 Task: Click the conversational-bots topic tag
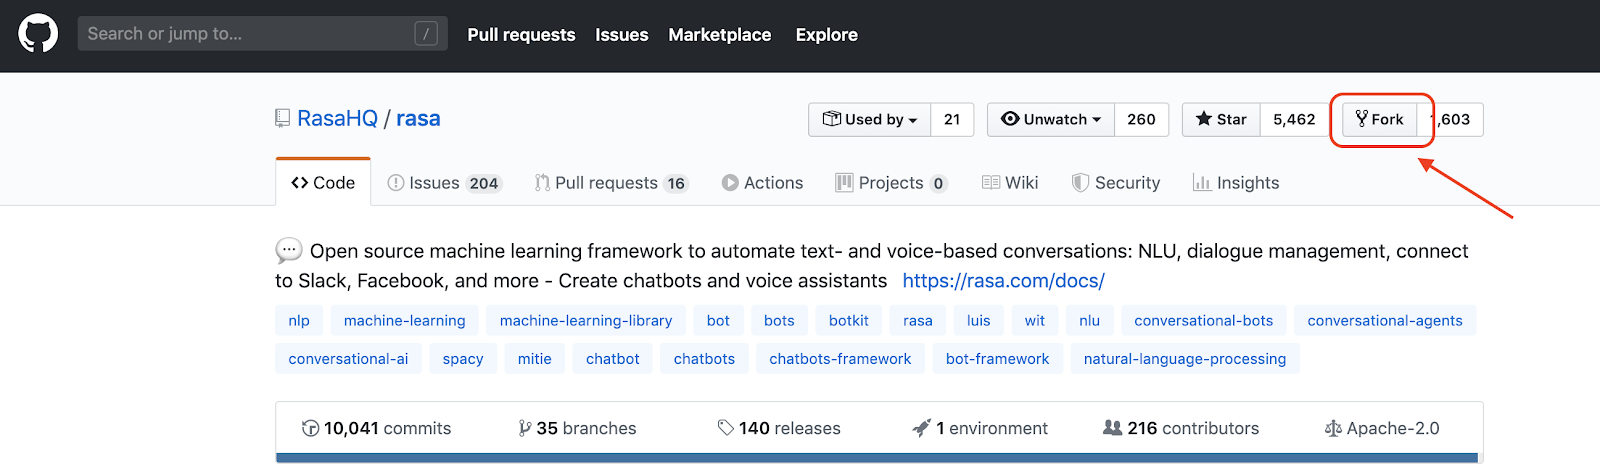(x=1204, y=321)
